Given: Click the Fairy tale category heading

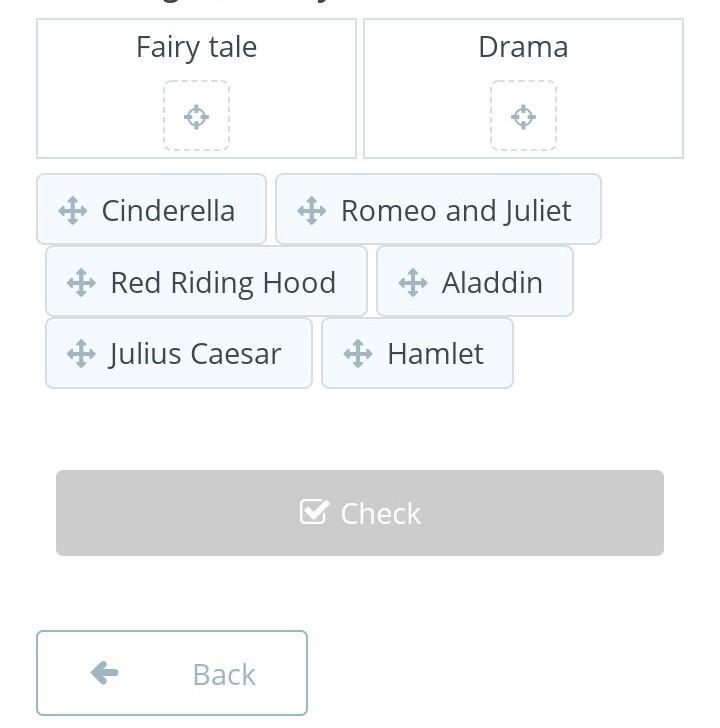Looking at the screenshot, I should pos(196,48).
